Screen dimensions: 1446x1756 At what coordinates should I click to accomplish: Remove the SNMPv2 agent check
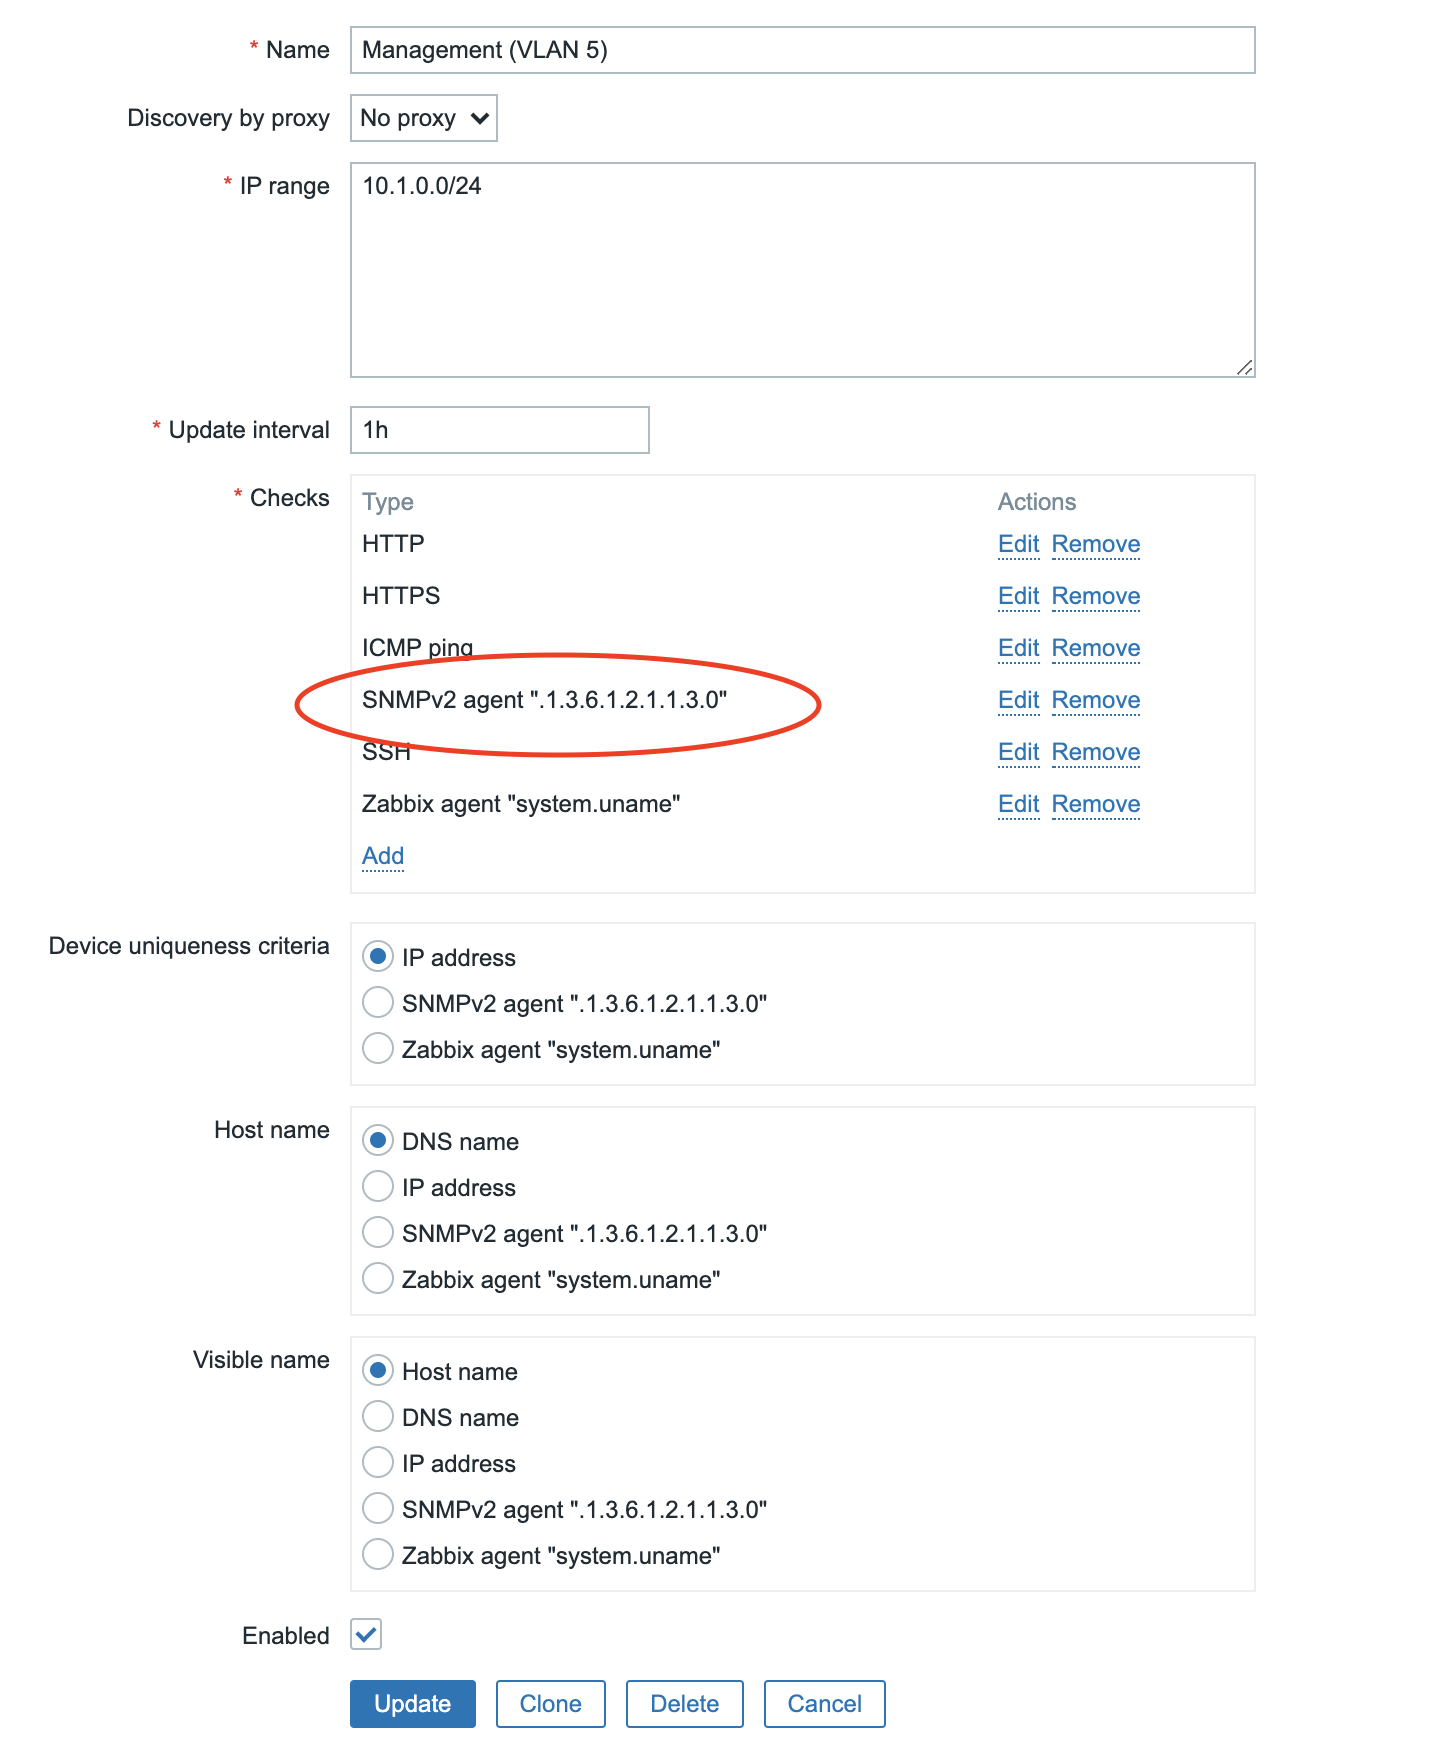pos(1096,700)
